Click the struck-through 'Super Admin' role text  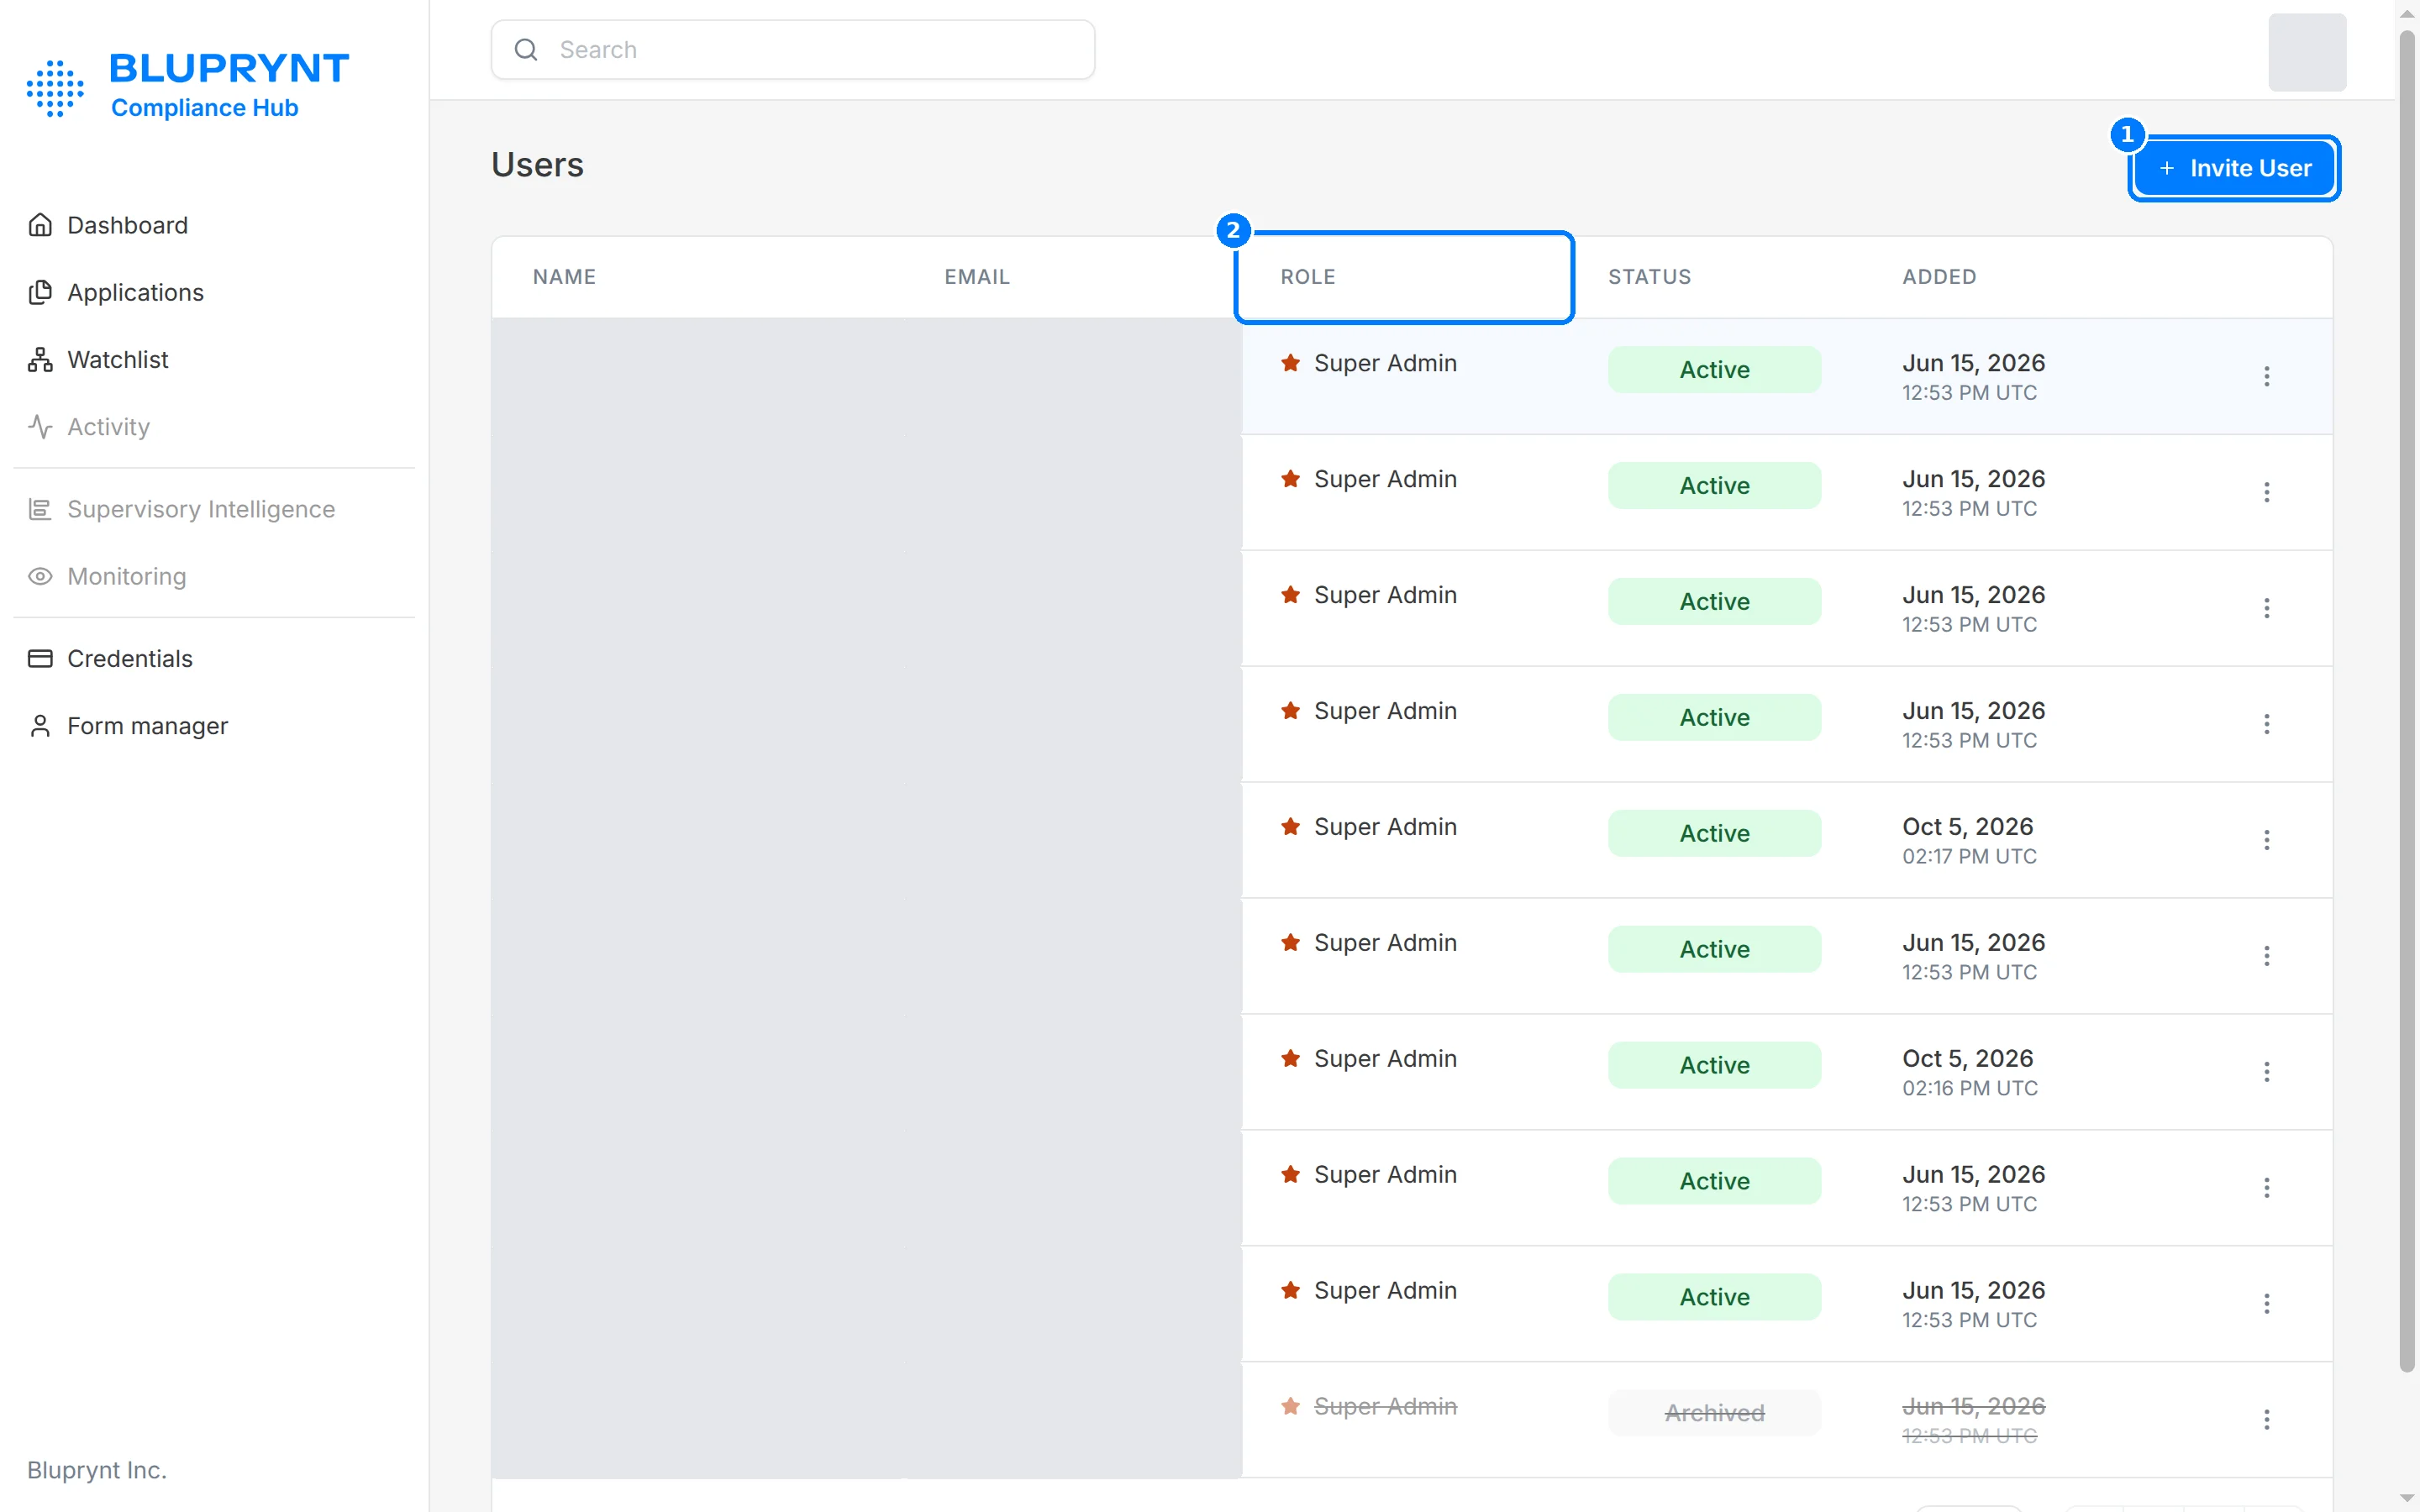(1385, 1406)
